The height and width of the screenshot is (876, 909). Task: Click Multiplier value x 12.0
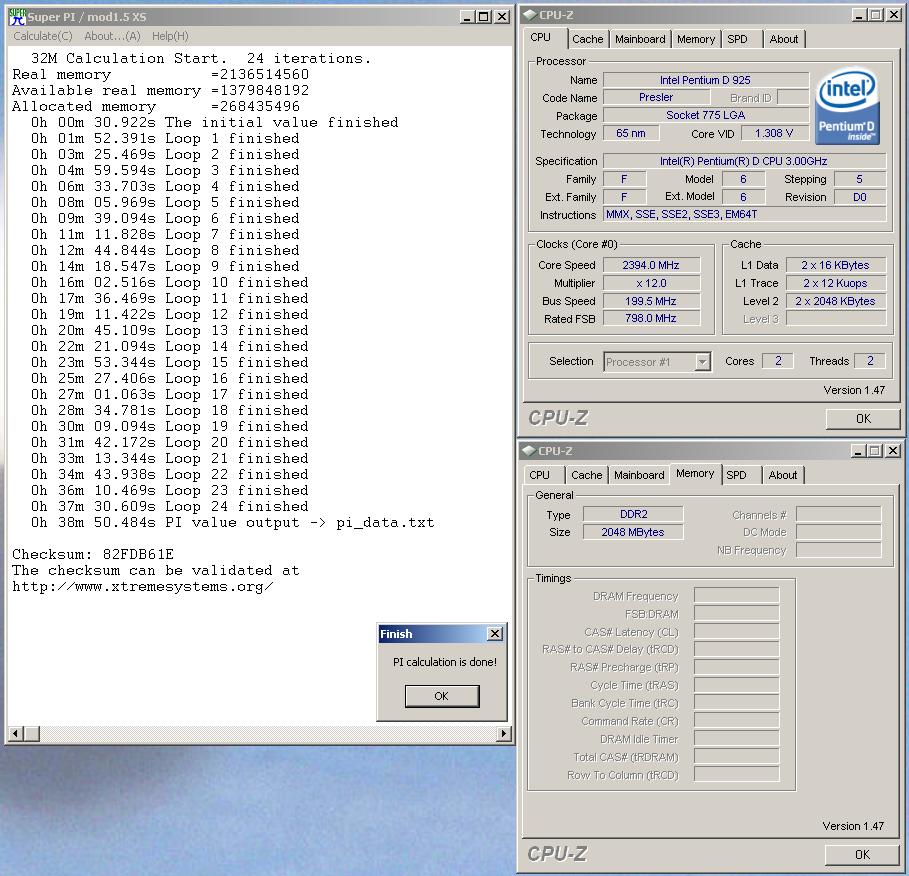coord(651,283)
